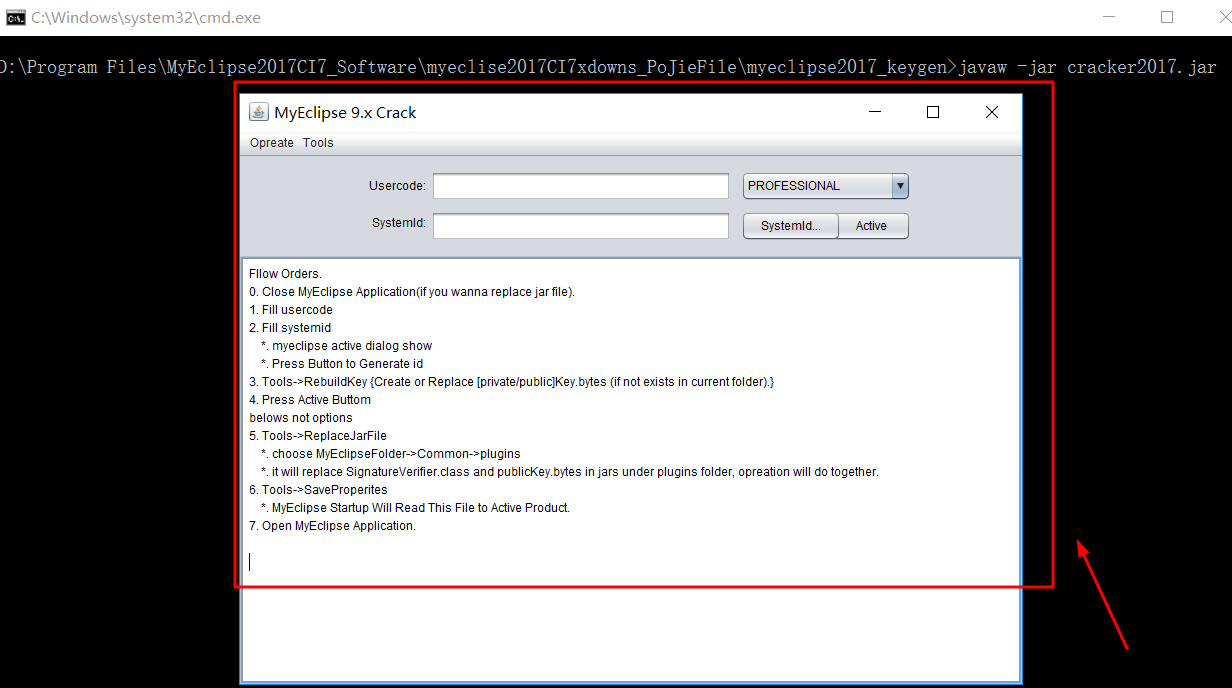Maximize the MyEclipse 9.x Crack window

[933, 112]
